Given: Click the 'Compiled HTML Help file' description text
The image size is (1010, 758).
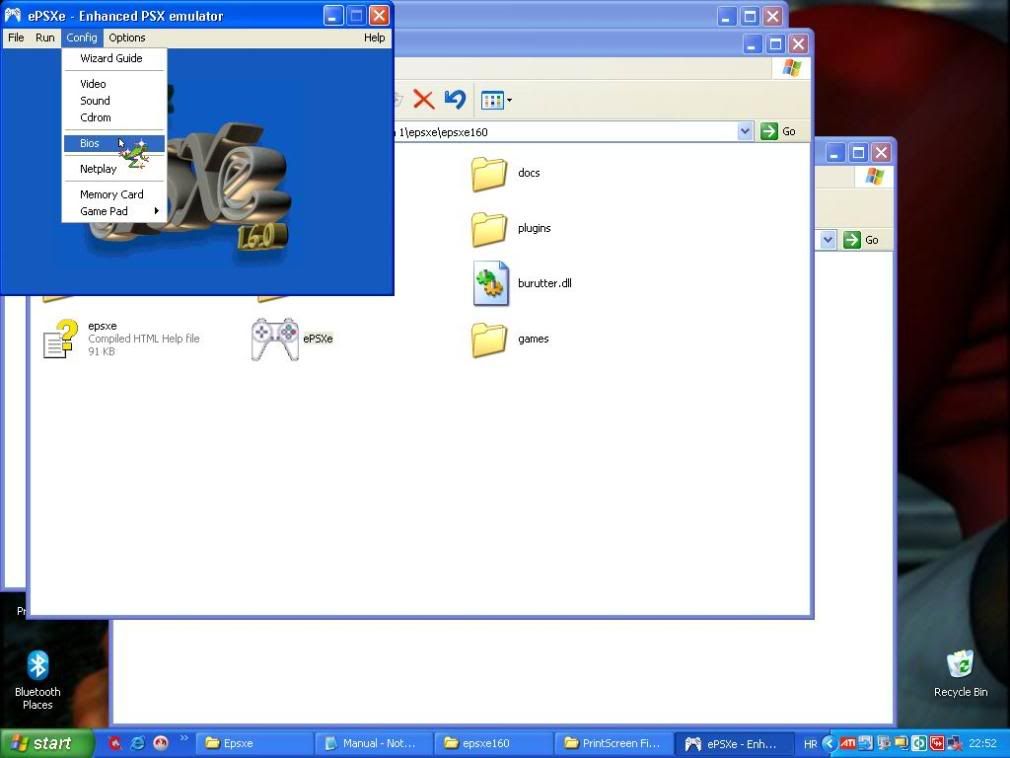Looking at the screenshot, I should [144, 339].
